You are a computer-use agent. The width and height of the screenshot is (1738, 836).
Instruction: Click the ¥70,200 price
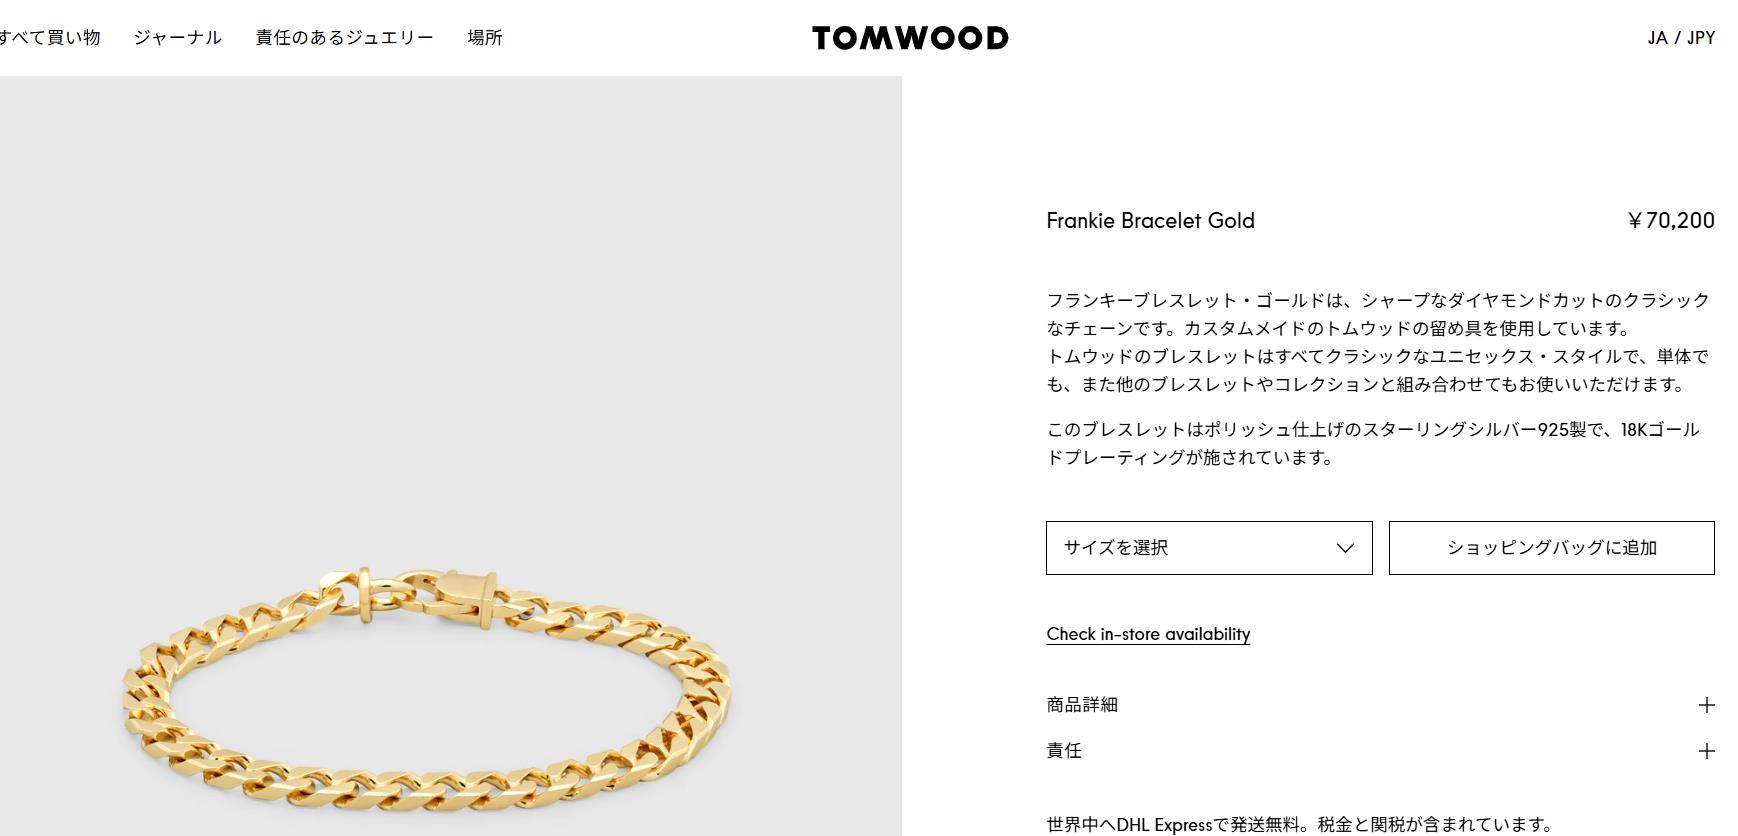tap(1670, 221)
